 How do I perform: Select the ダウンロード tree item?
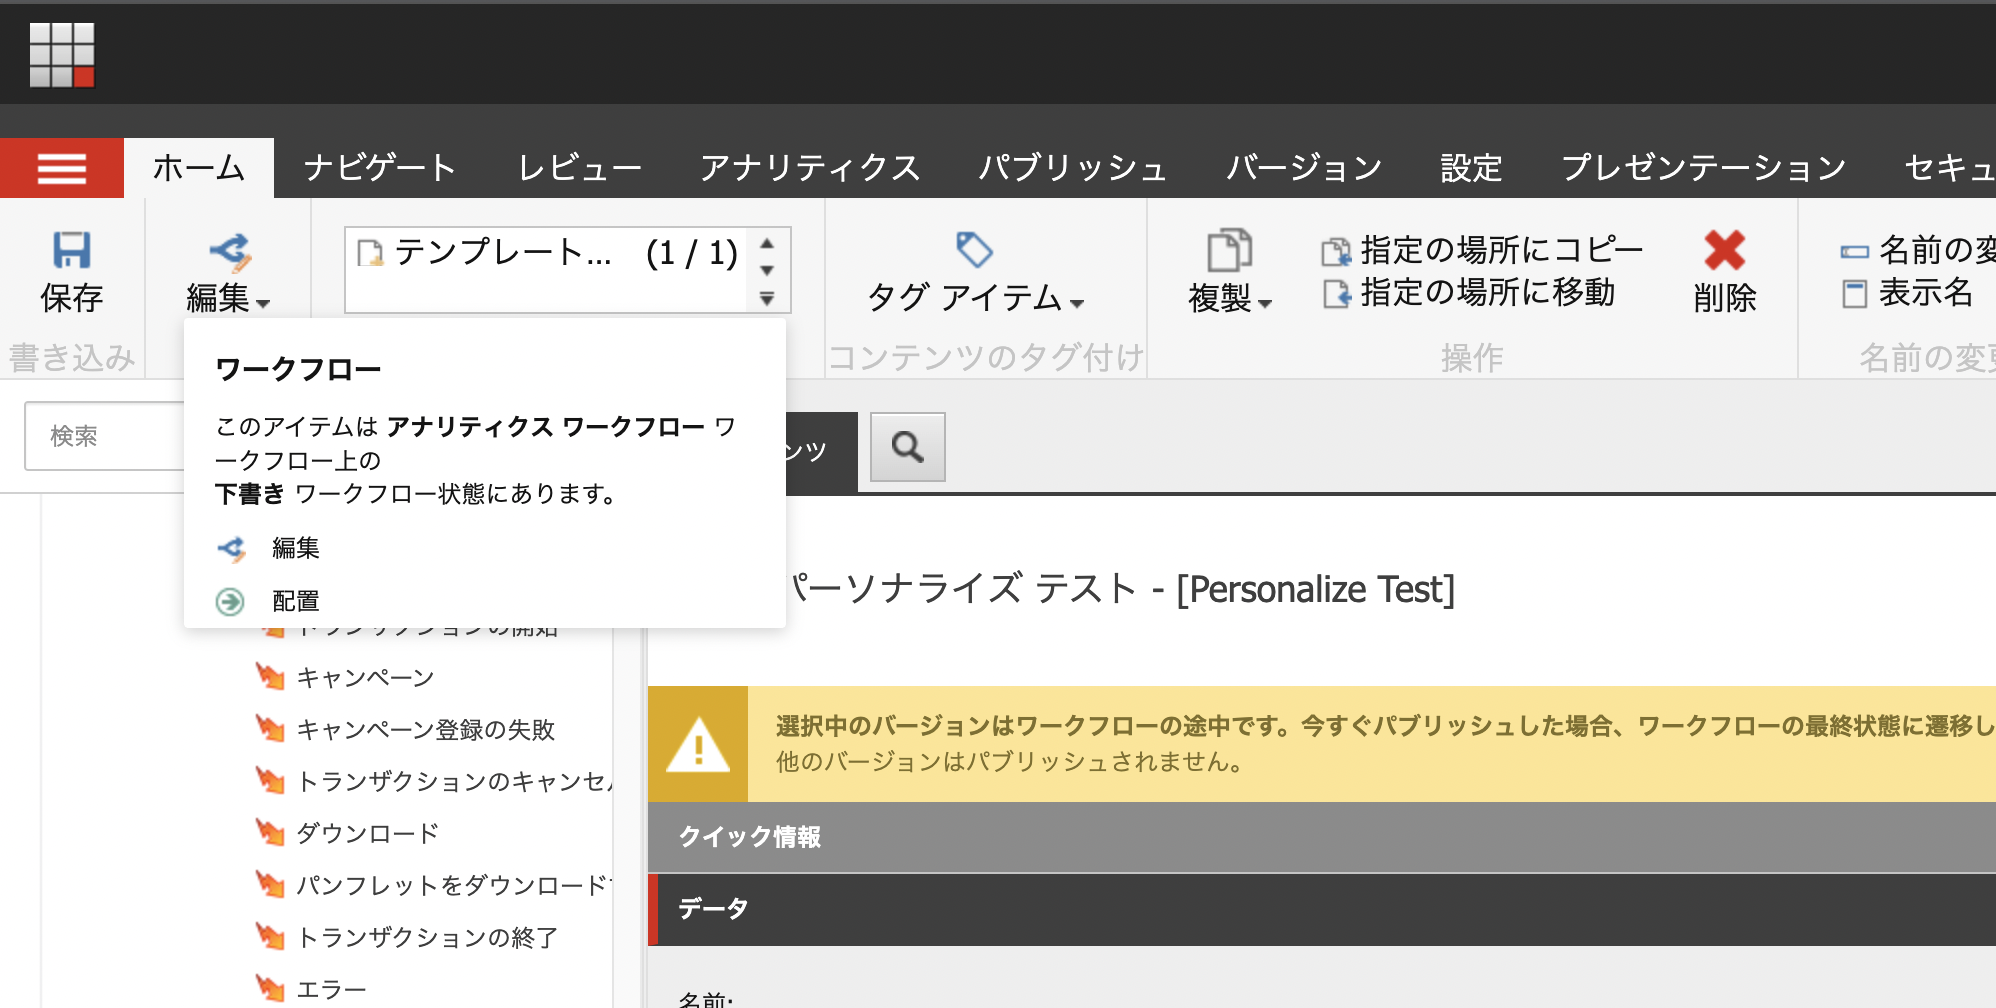[x=367, y=834]
